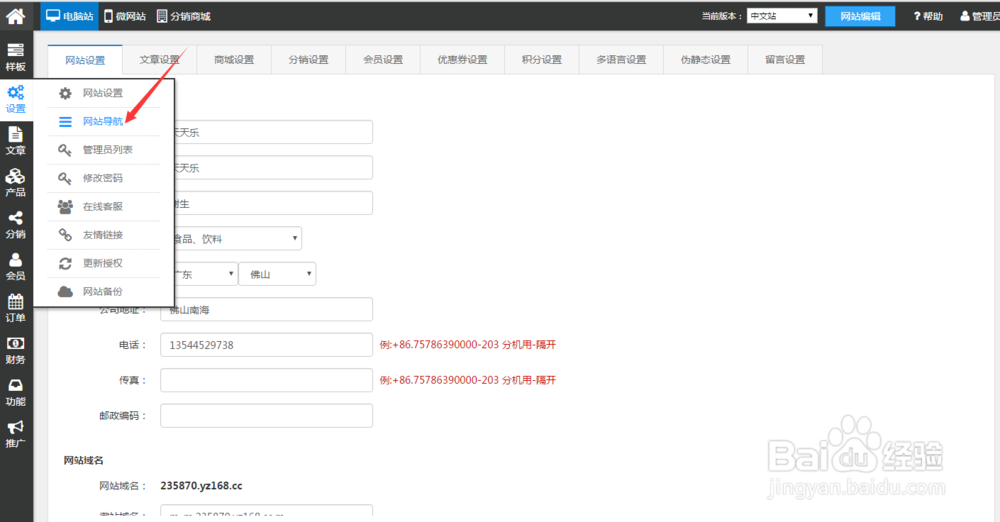Image resolution: width=1000 pixels, height=522 pixels.
Task: Open the 积分设置 tab
Action: point(541,59)
